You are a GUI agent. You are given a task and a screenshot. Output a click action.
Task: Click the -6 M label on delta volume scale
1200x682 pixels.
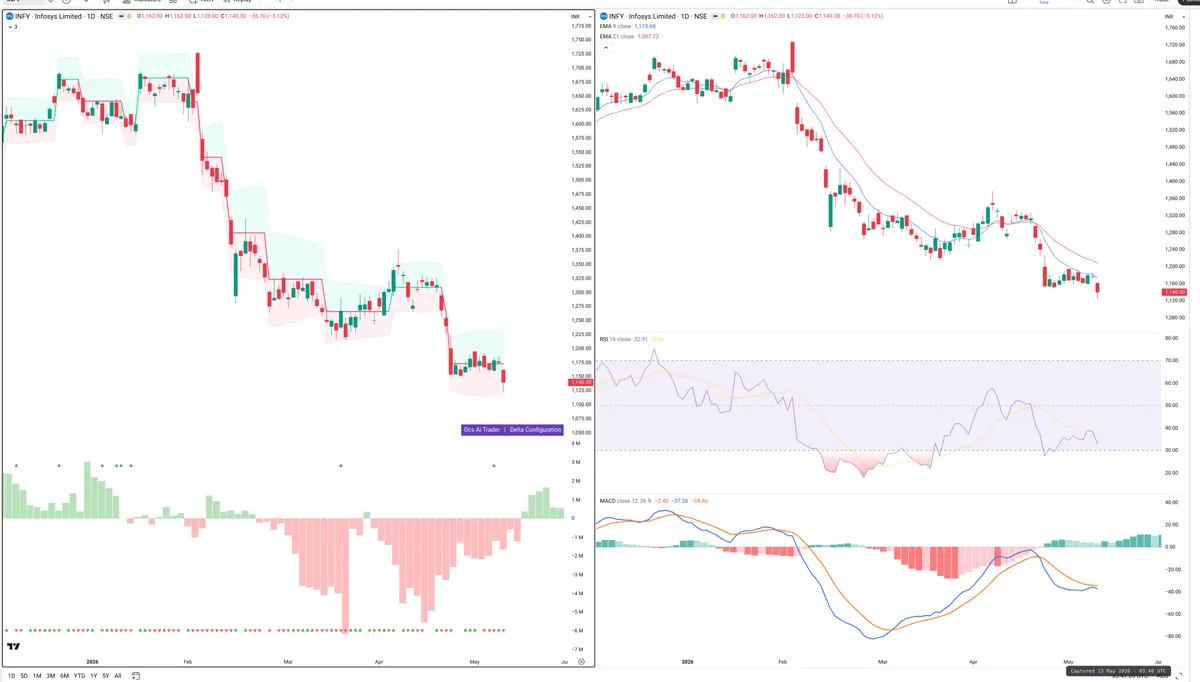tap(577, 631)
